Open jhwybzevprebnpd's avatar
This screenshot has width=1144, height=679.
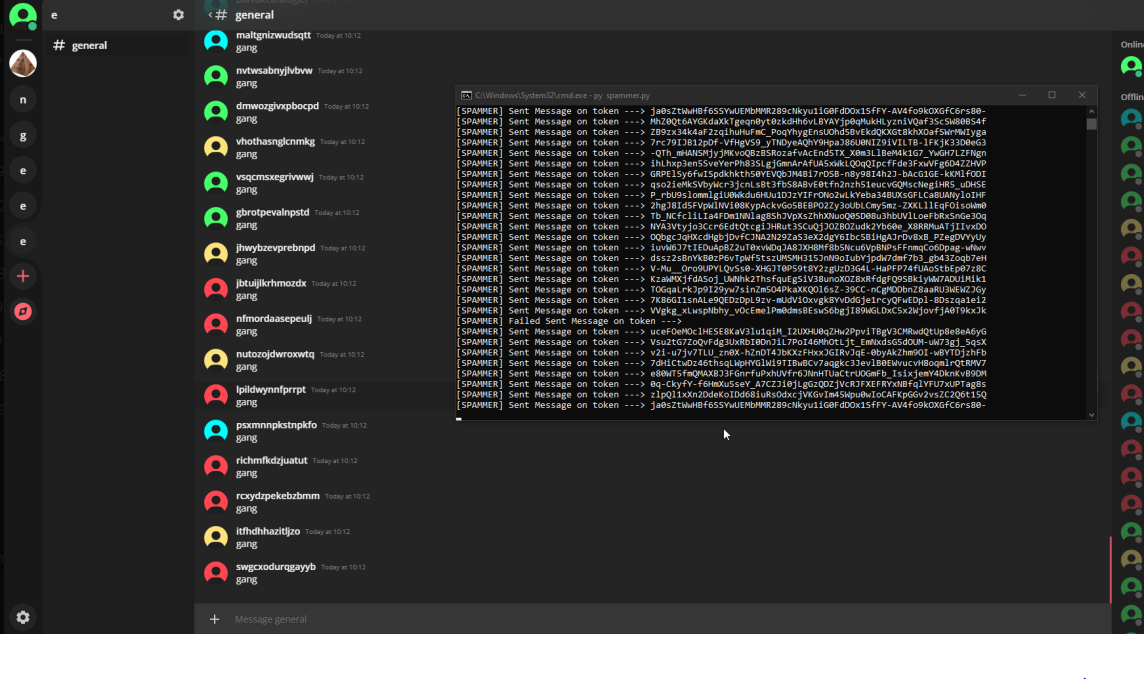coord(215,254)
